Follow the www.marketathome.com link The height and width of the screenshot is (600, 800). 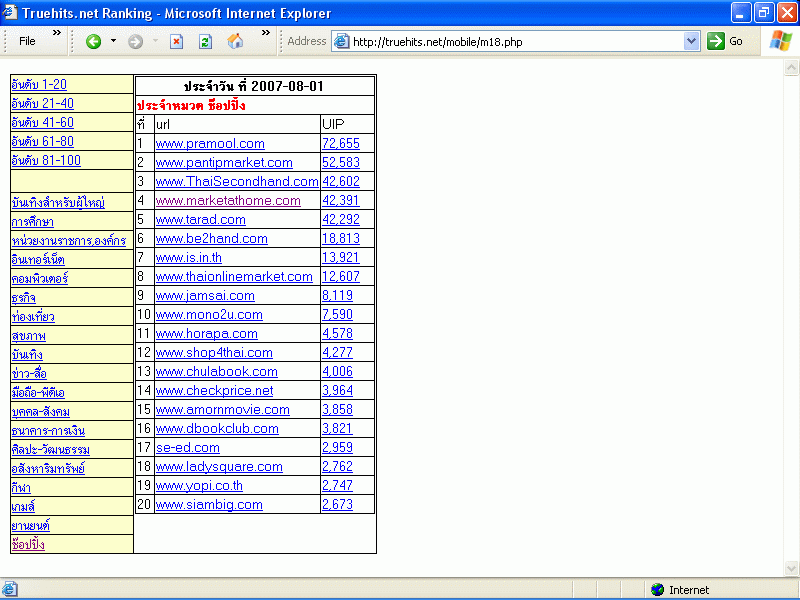(x=228, y=201)
